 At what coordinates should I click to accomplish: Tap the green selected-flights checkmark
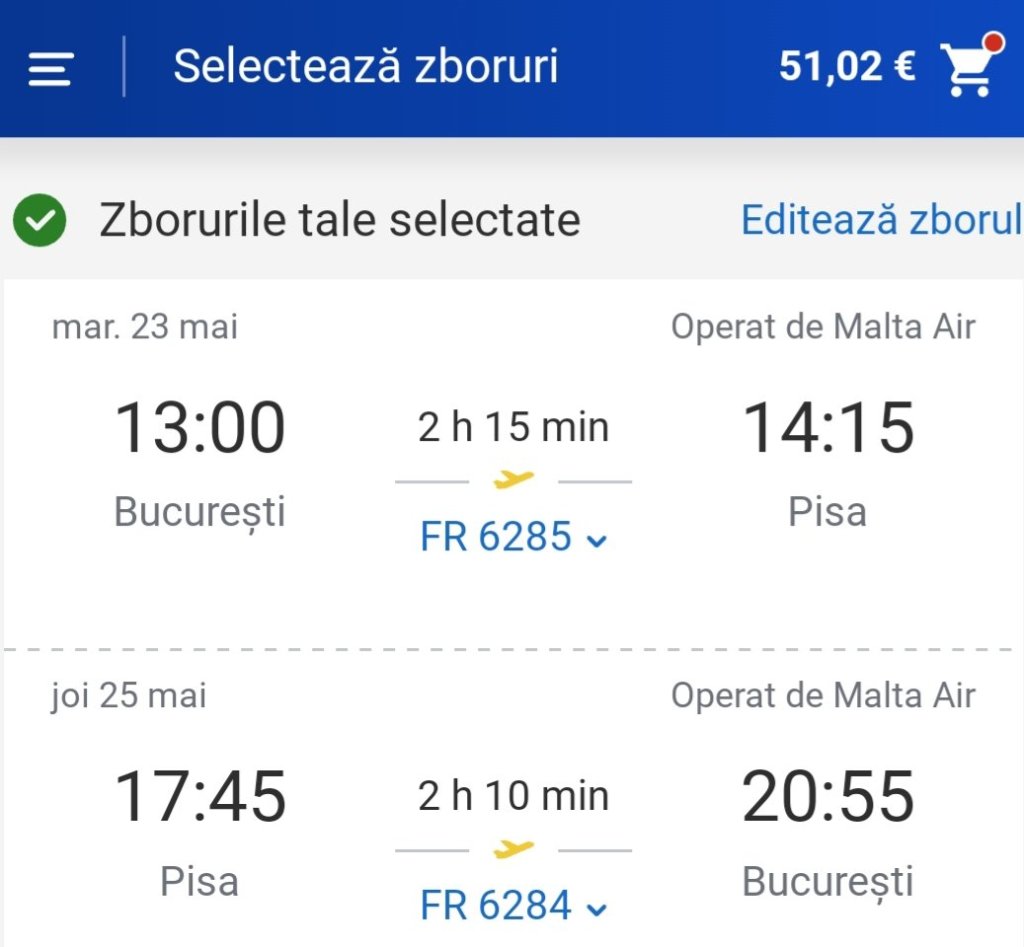pos(40,221)
